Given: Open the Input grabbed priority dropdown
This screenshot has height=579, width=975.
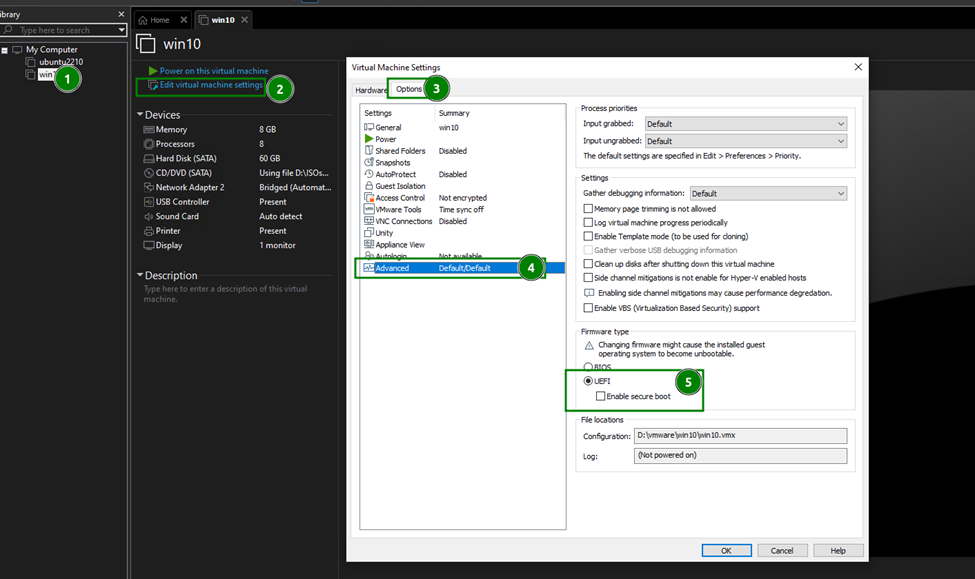Looking at the screenshot, I should 746,124.
